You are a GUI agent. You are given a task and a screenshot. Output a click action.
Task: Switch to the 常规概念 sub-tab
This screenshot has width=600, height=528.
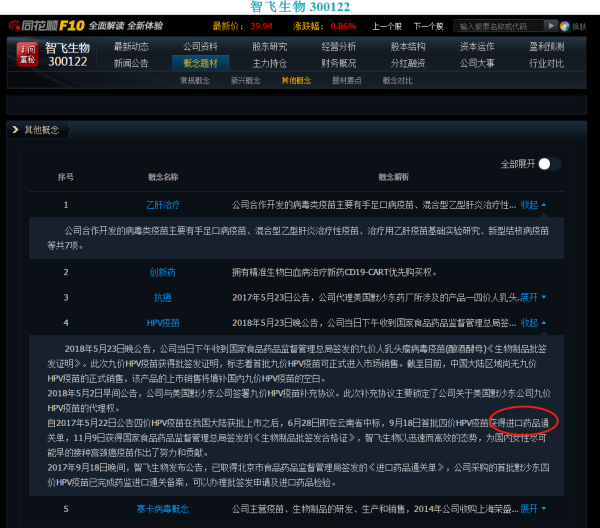(x=195, y=80)
